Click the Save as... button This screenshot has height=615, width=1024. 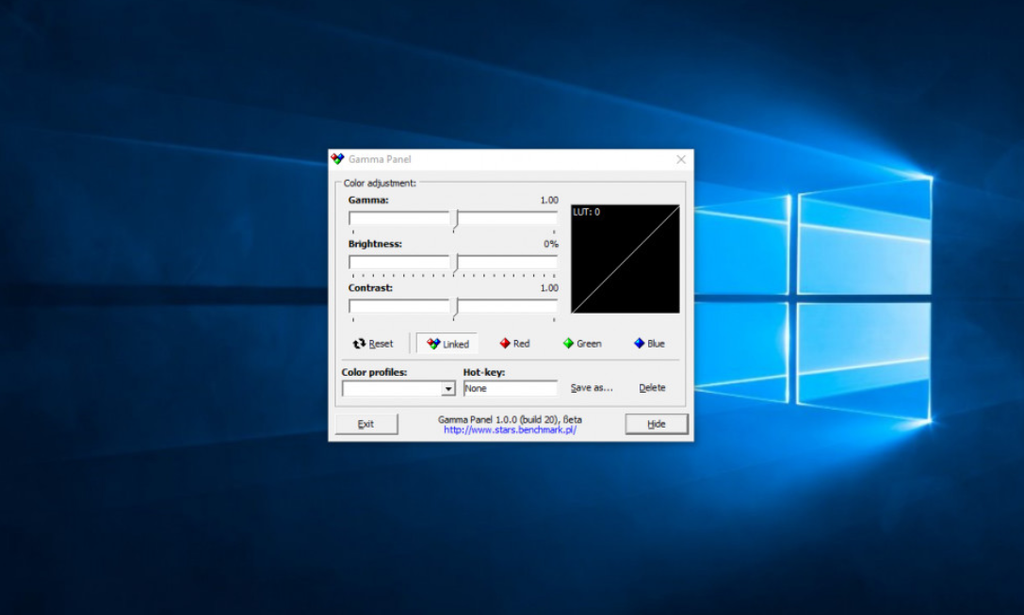coord(592,388)
